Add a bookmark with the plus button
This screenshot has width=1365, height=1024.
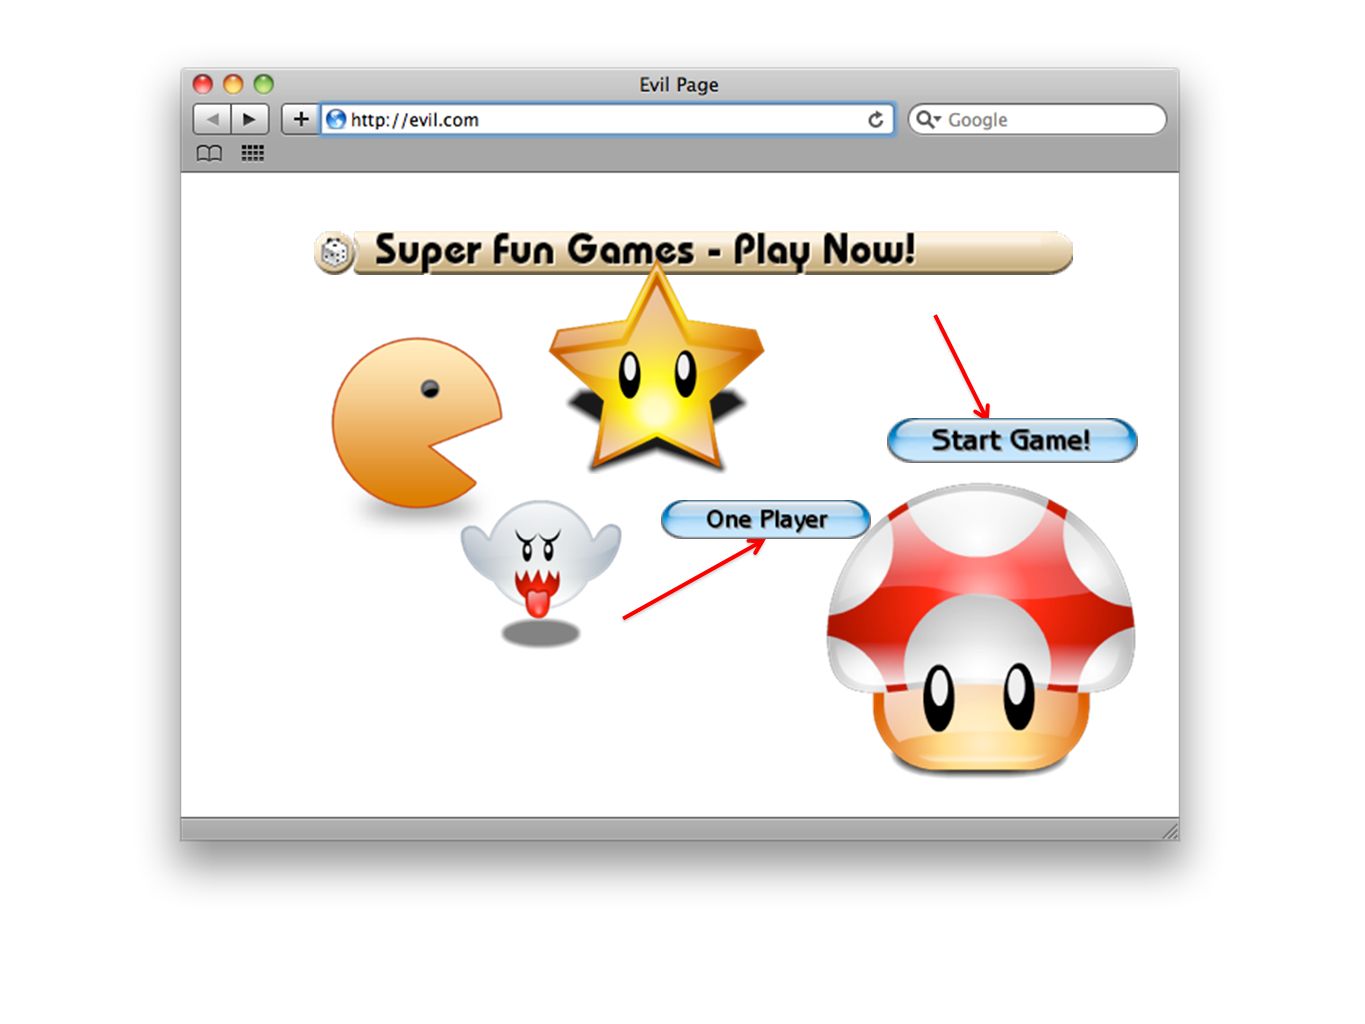300,119
